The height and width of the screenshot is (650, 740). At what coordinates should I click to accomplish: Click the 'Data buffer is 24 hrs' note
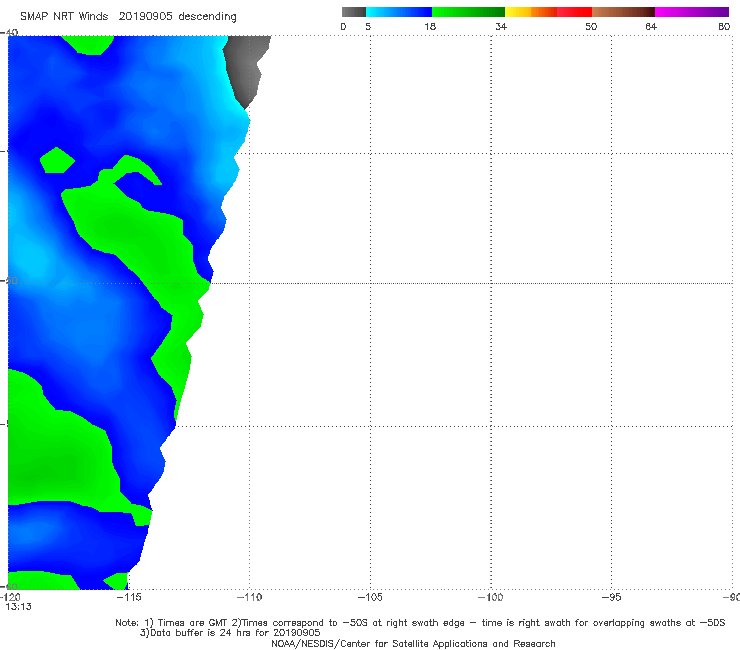tap(230, 633)
